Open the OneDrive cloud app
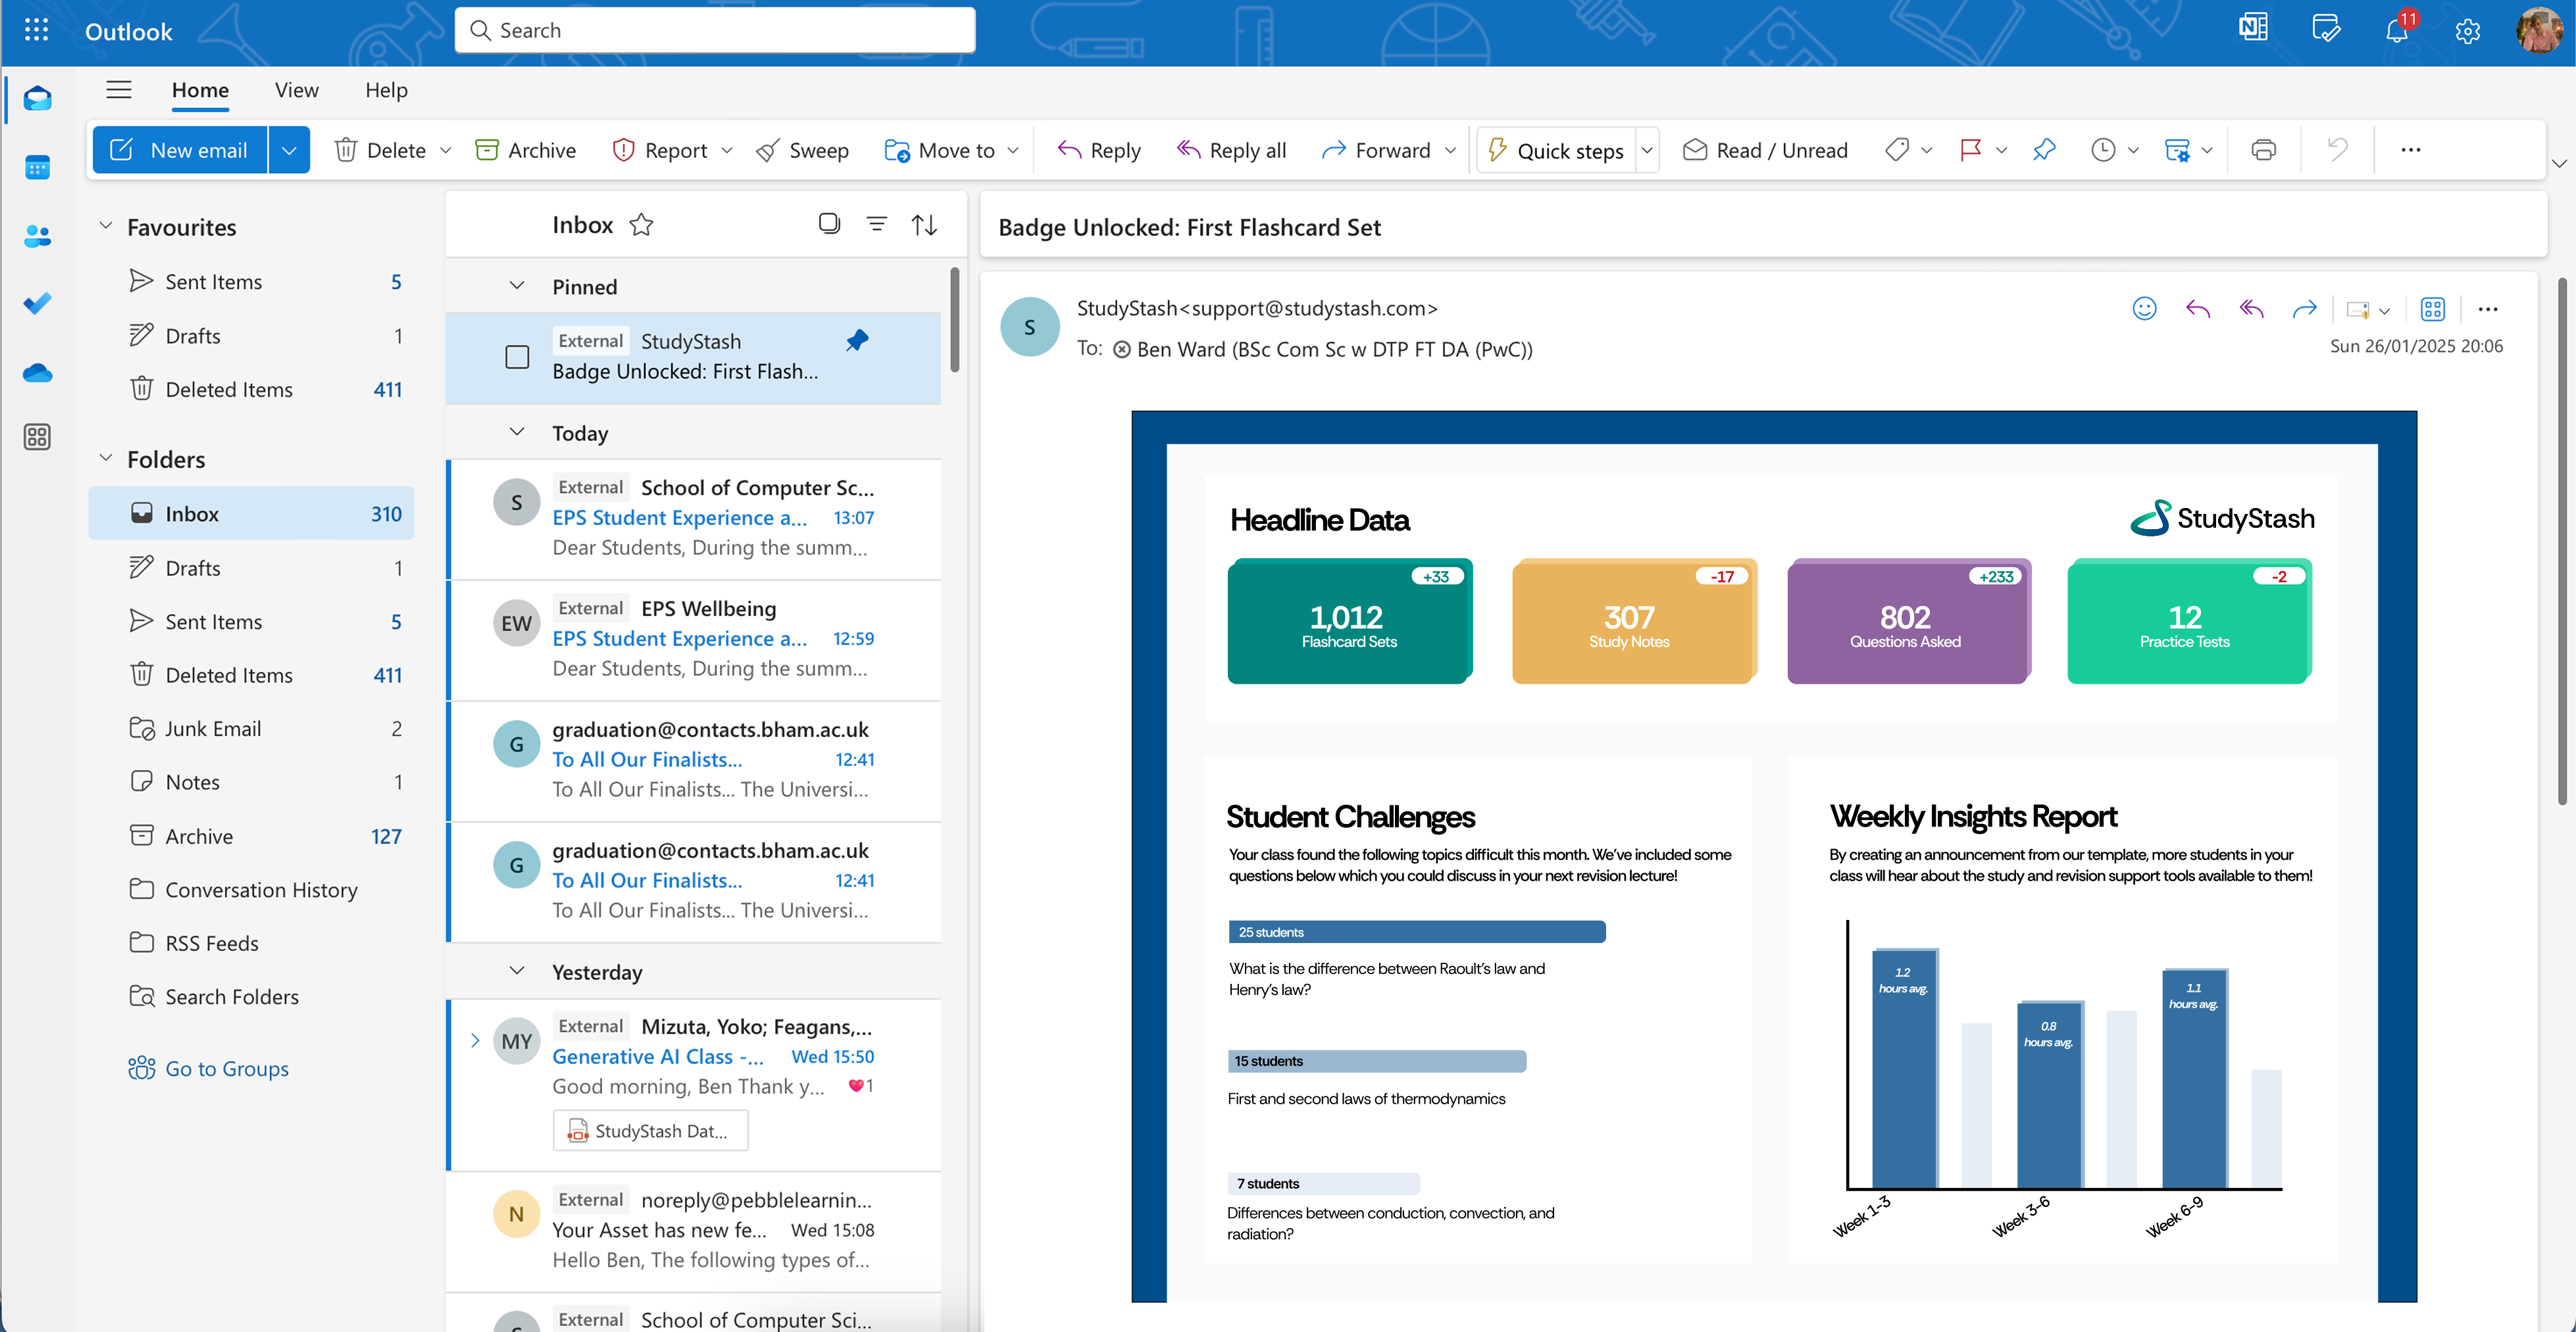Image resolution: width=2576 pixels, height=1332 pixels. point(37,372)
